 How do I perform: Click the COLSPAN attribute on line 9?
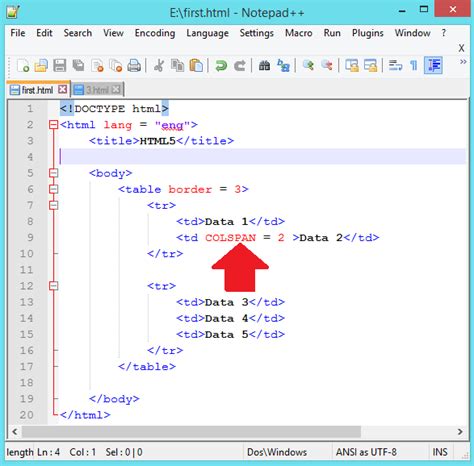[230, 238]
